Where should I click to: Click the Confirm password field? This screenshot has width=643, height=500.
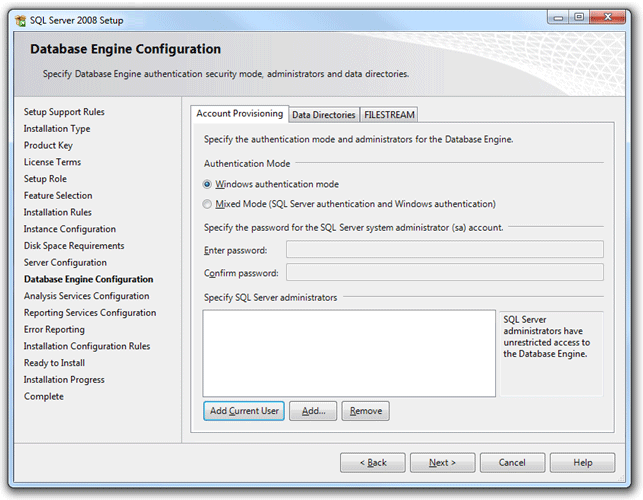point(445,272)
